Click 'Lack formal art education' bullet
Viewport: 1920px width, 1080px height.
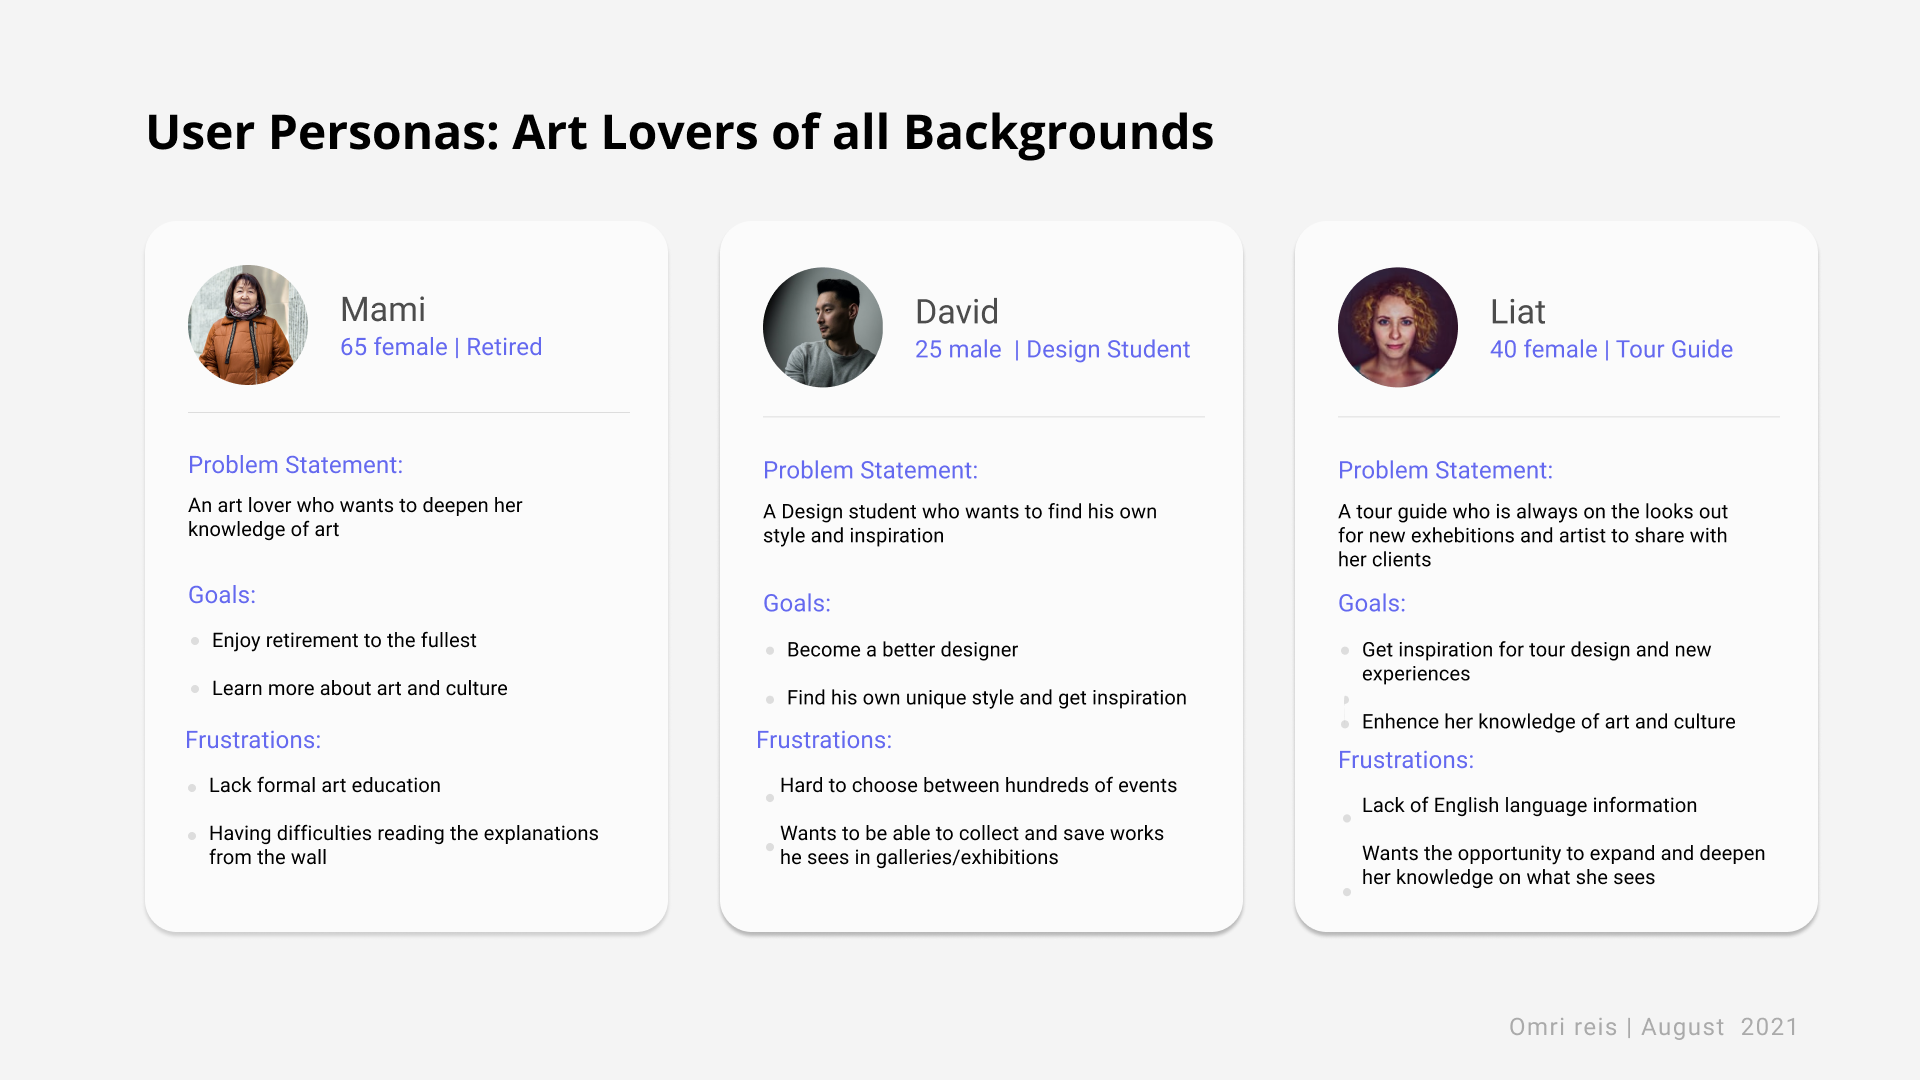pos(324,785)
